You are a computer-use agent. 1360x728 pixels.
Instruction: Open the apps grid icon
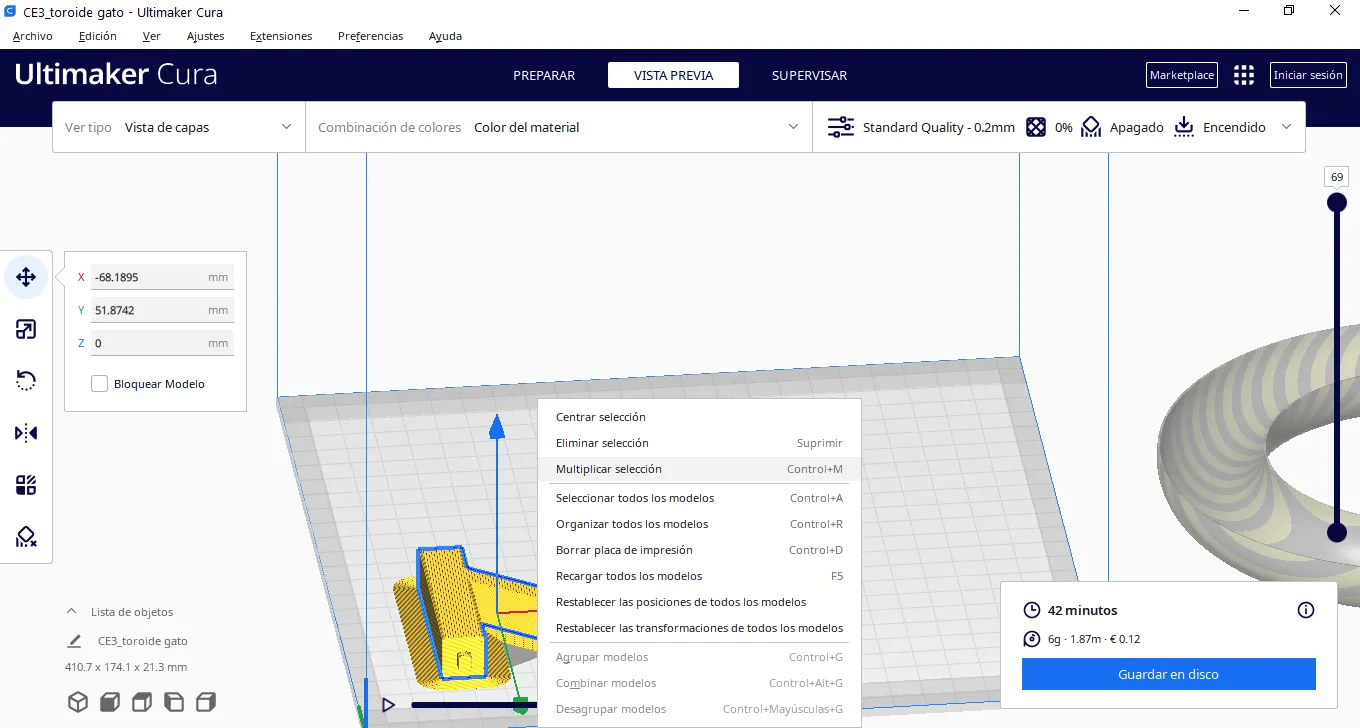coord(1243,75)
